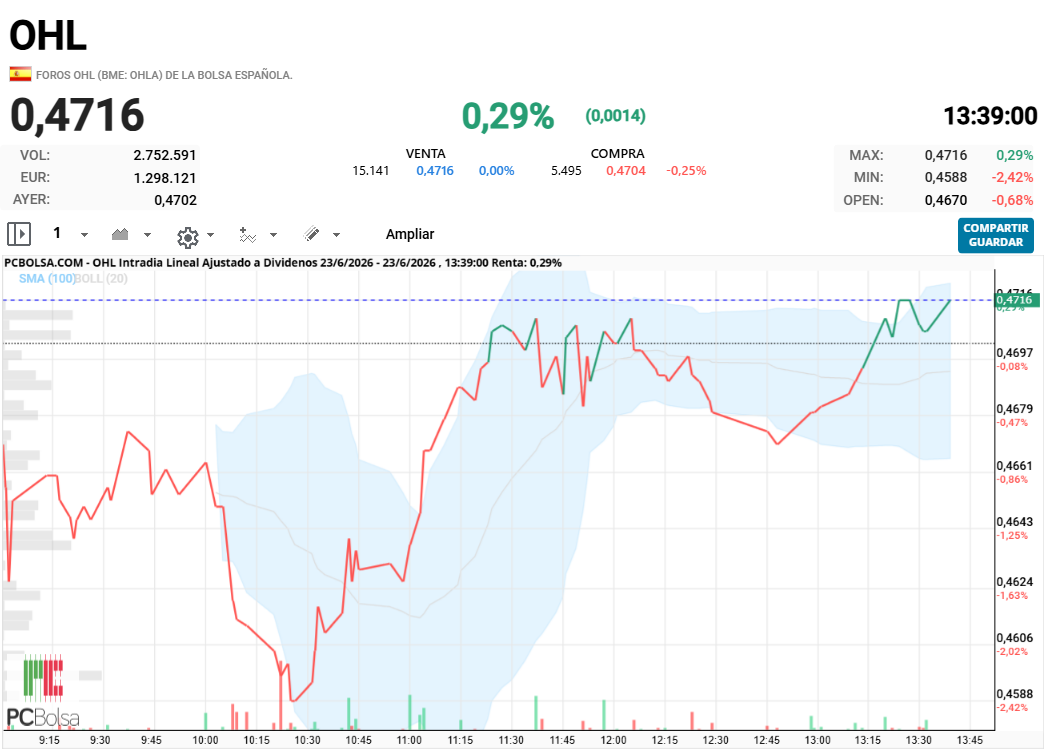Click the 12:30 time axis label
The height and width of the screenshot is (749, 1046).
coord(715,740)
